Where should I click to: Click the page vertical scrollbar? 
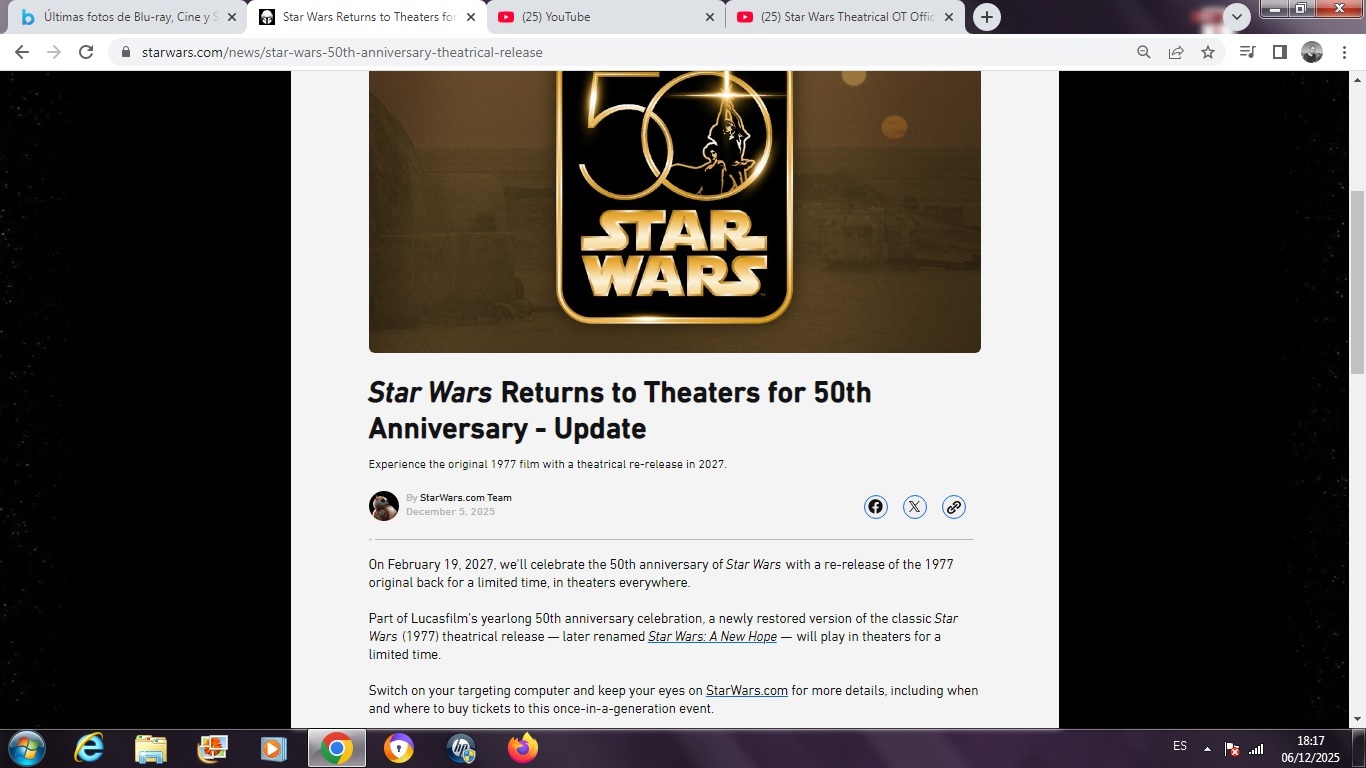[x=1357, y=280]
